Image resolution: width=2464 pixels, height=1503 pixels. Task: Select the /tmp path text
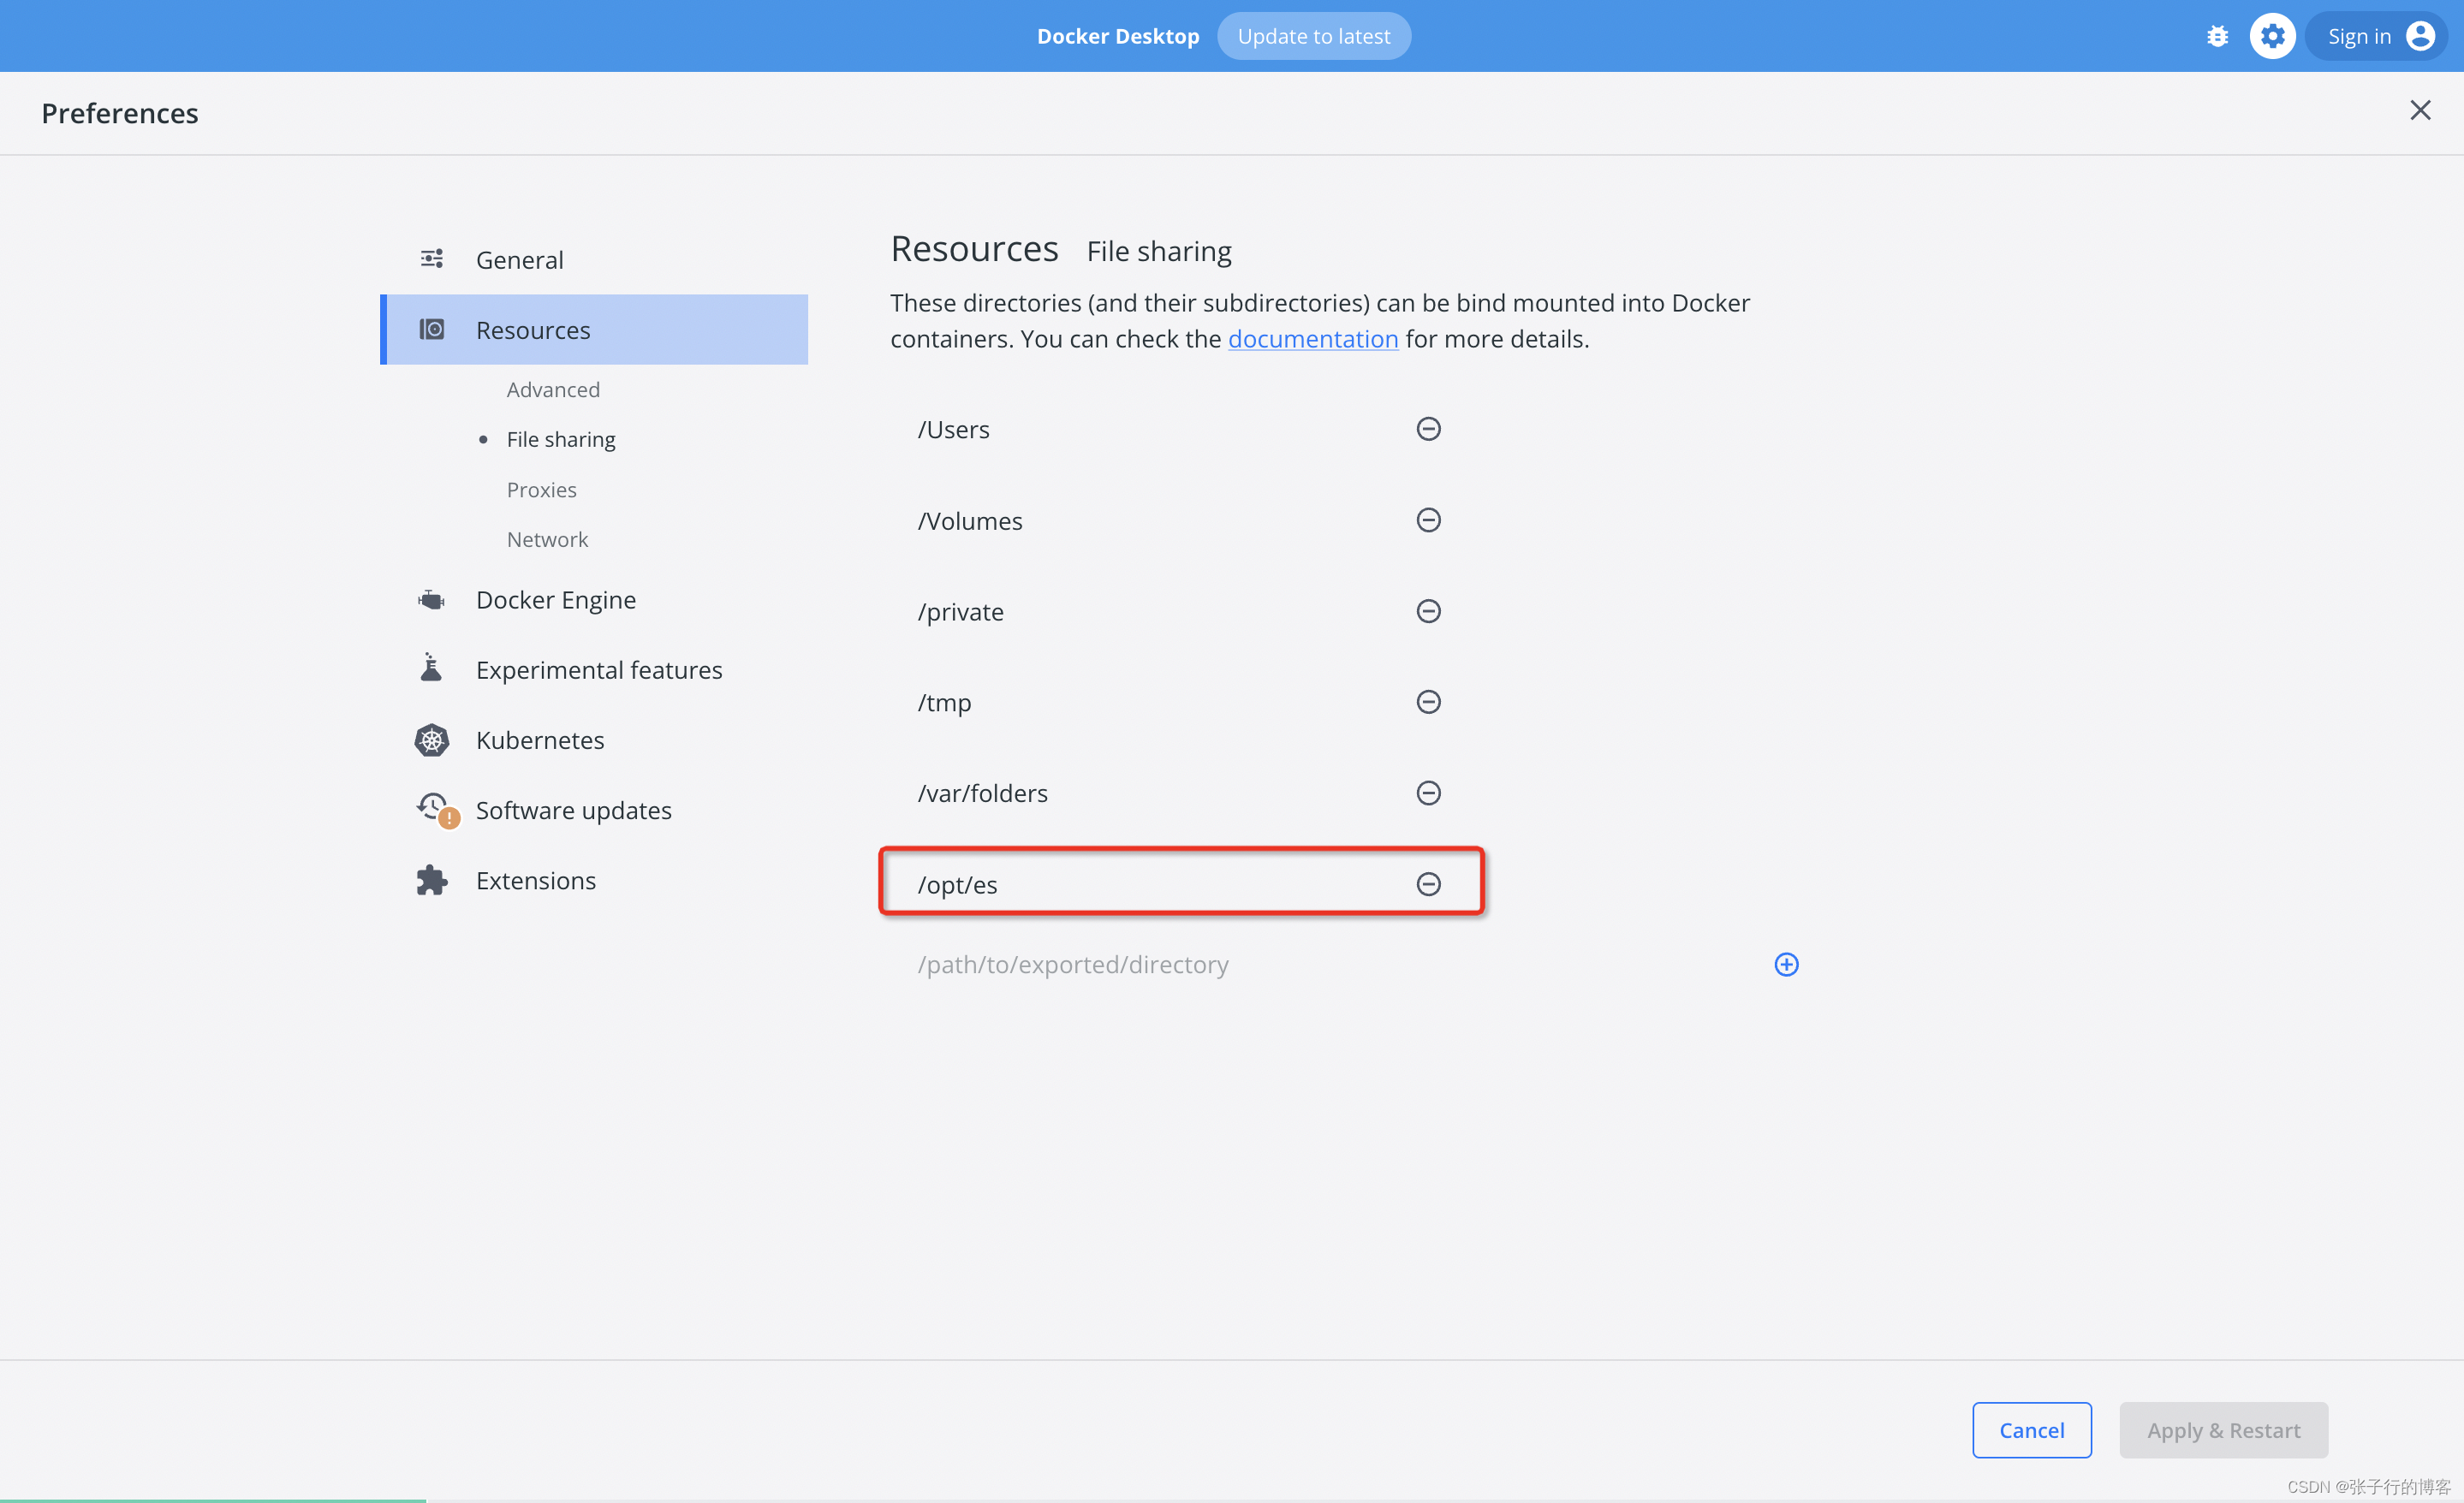[944, 703]
